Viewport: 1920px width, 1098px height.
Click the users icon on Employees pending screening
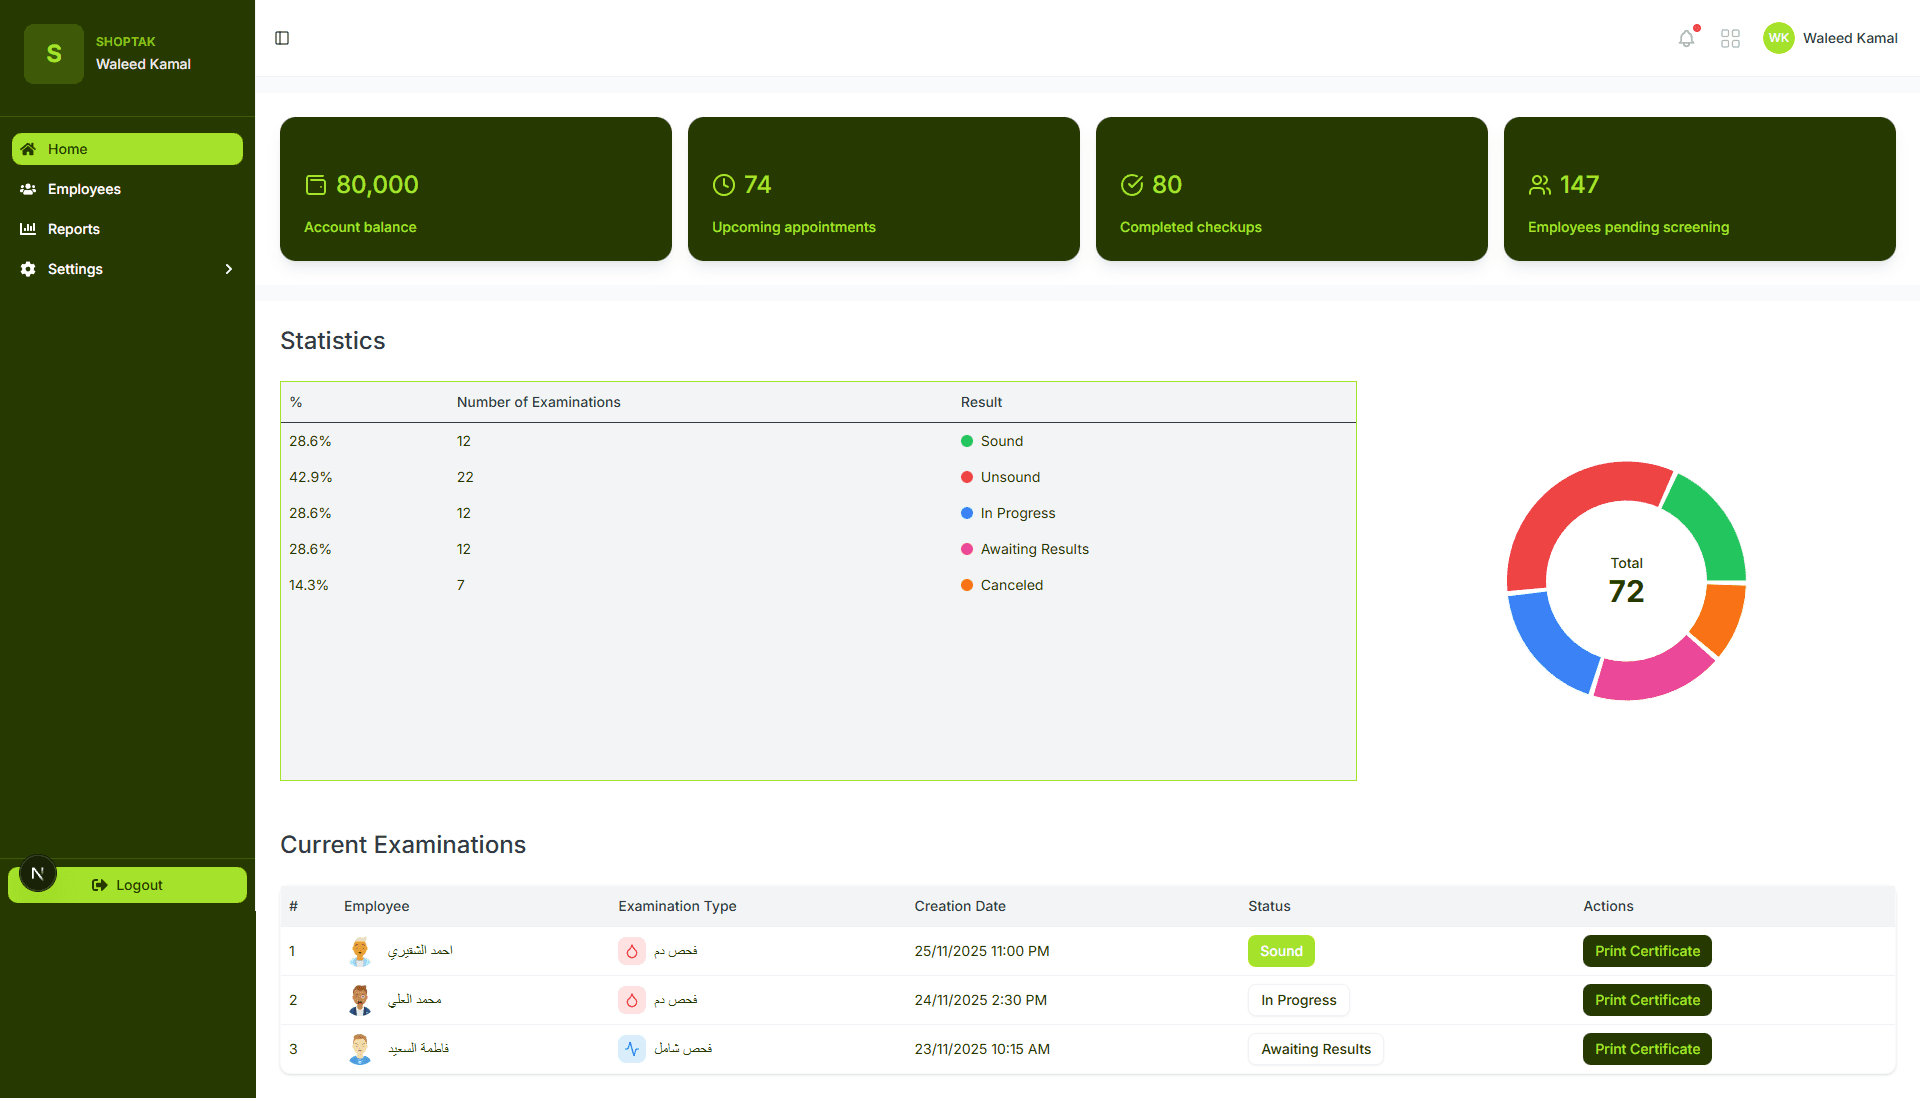pos(1539,184)
